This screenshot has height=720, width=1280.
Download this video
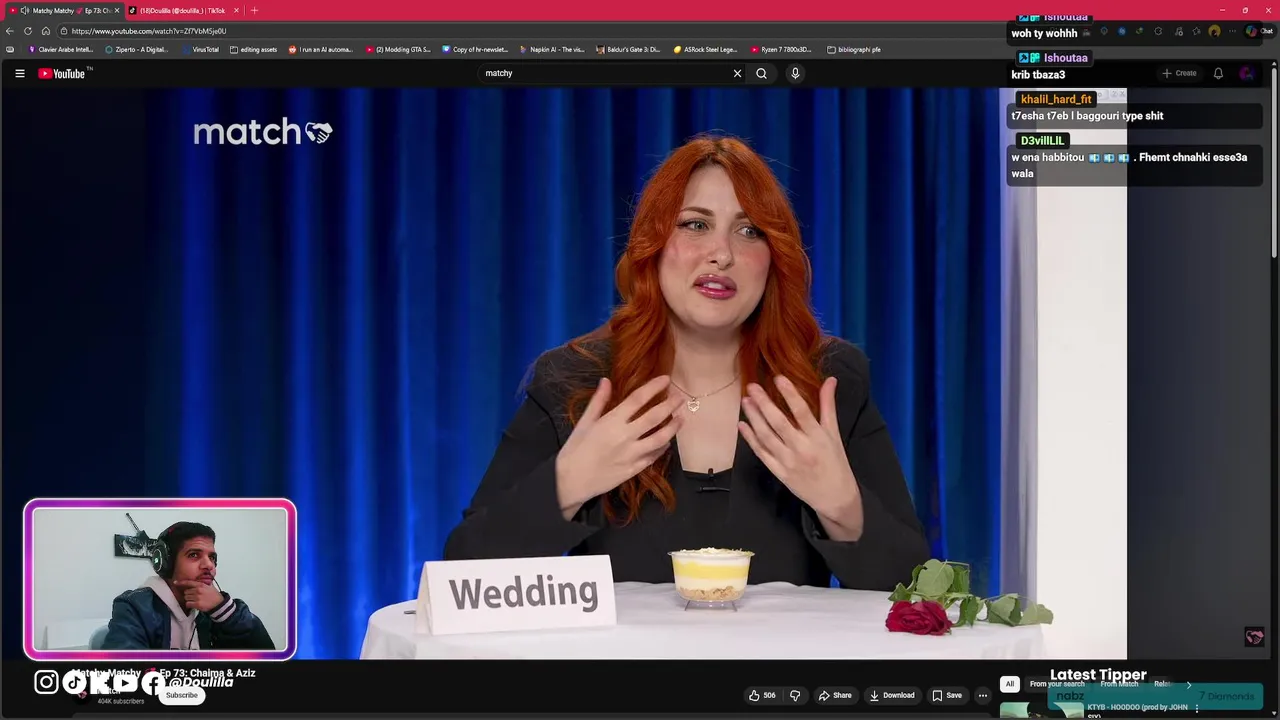tap(892, 695)
